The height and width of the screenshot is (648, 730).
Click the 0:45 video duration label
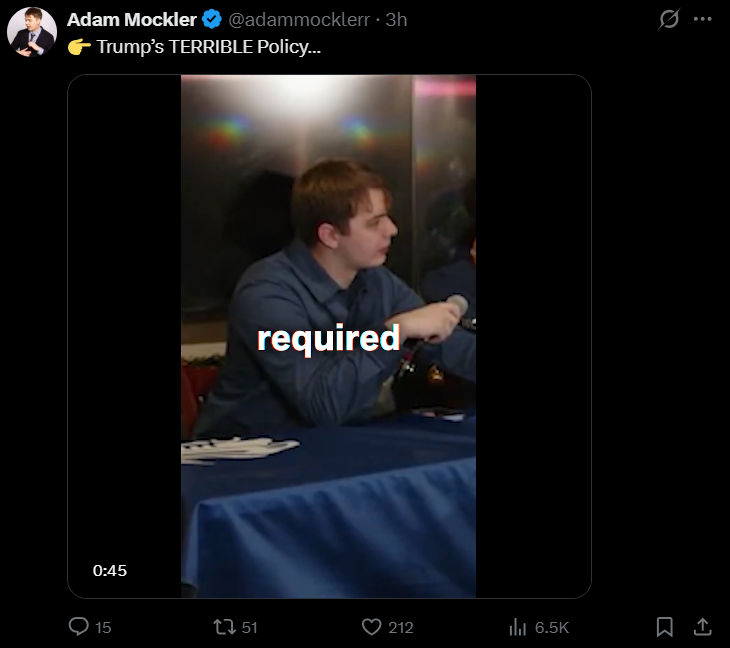(110, 570)
